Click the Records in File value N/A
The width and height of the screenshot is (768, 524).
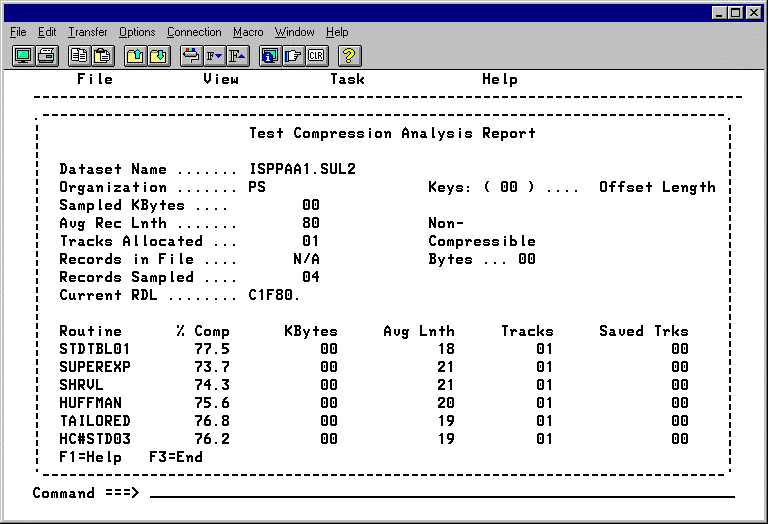point(307,259)
